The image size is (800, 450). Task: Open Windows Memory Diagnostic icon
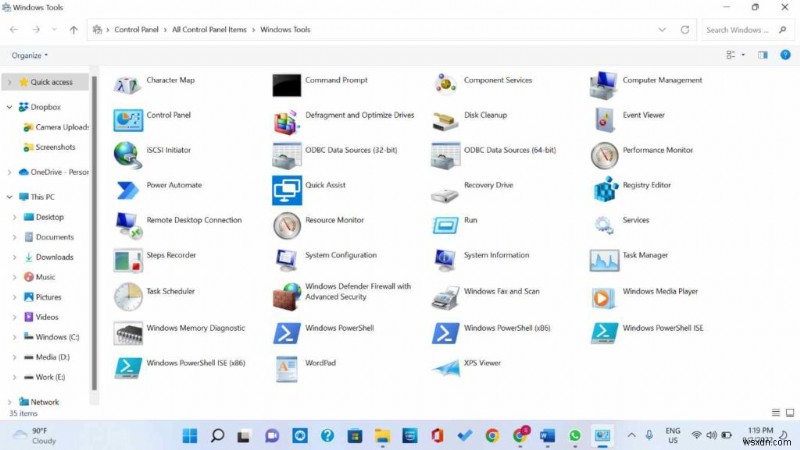point(128,333)
